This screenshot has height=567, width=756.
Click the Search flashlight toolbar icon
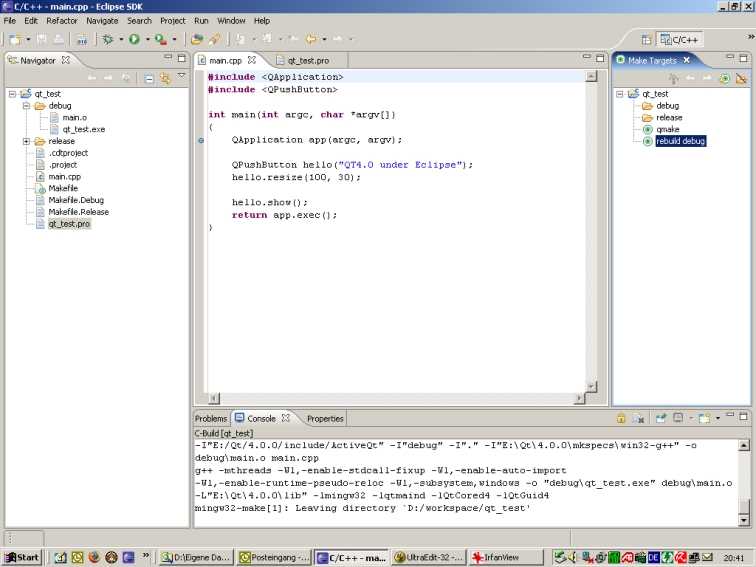click(x=214, y=40)
